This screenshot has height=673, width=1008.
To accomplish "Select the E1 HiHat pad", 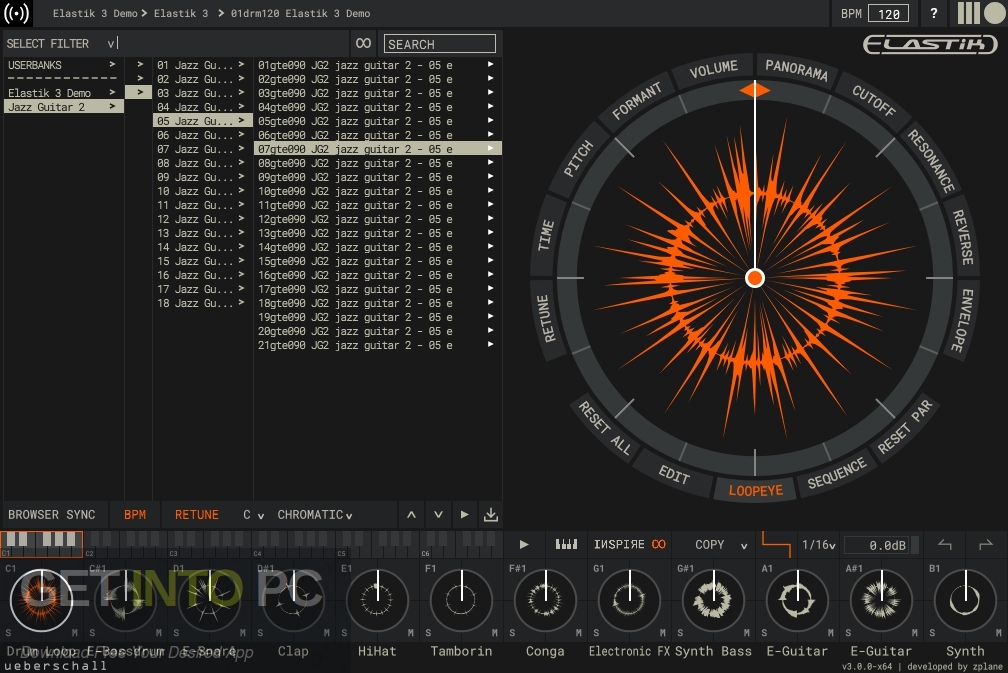I will 377,600.
